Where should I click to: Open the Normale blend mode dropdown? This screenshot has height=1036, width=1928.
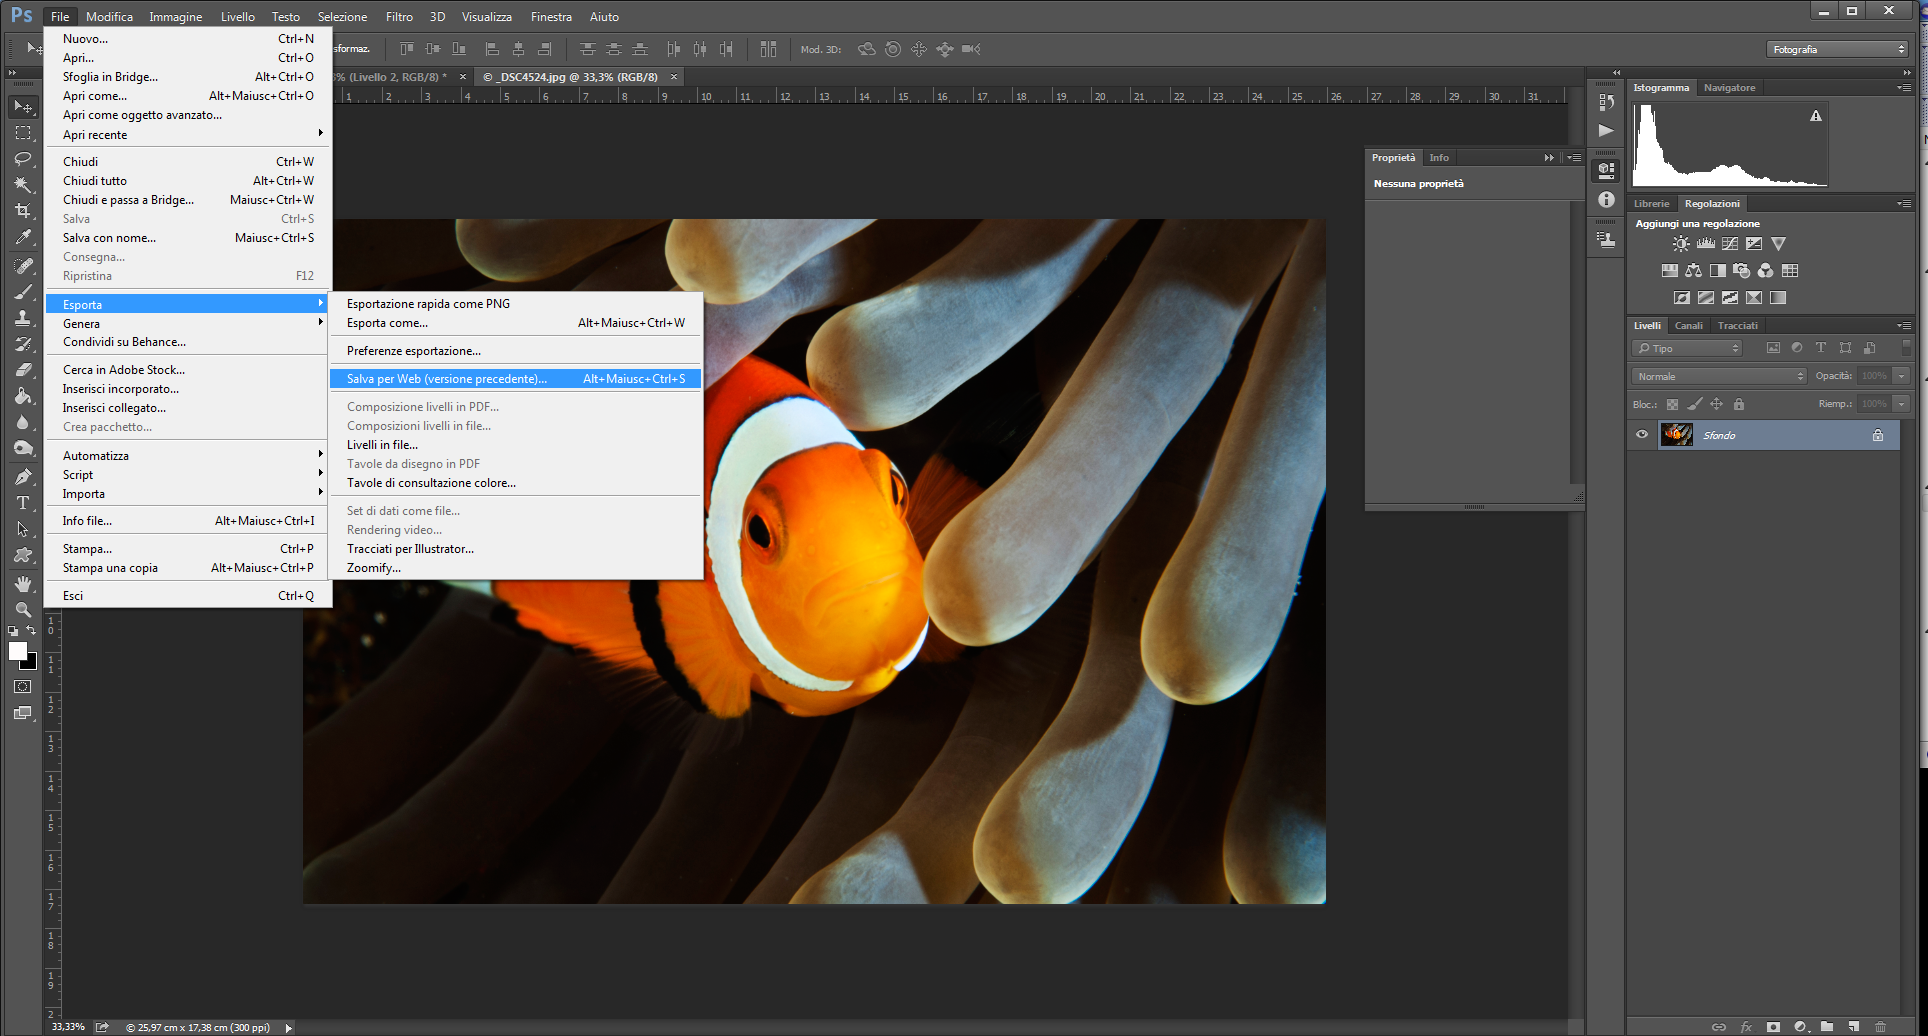[1719, 376]
